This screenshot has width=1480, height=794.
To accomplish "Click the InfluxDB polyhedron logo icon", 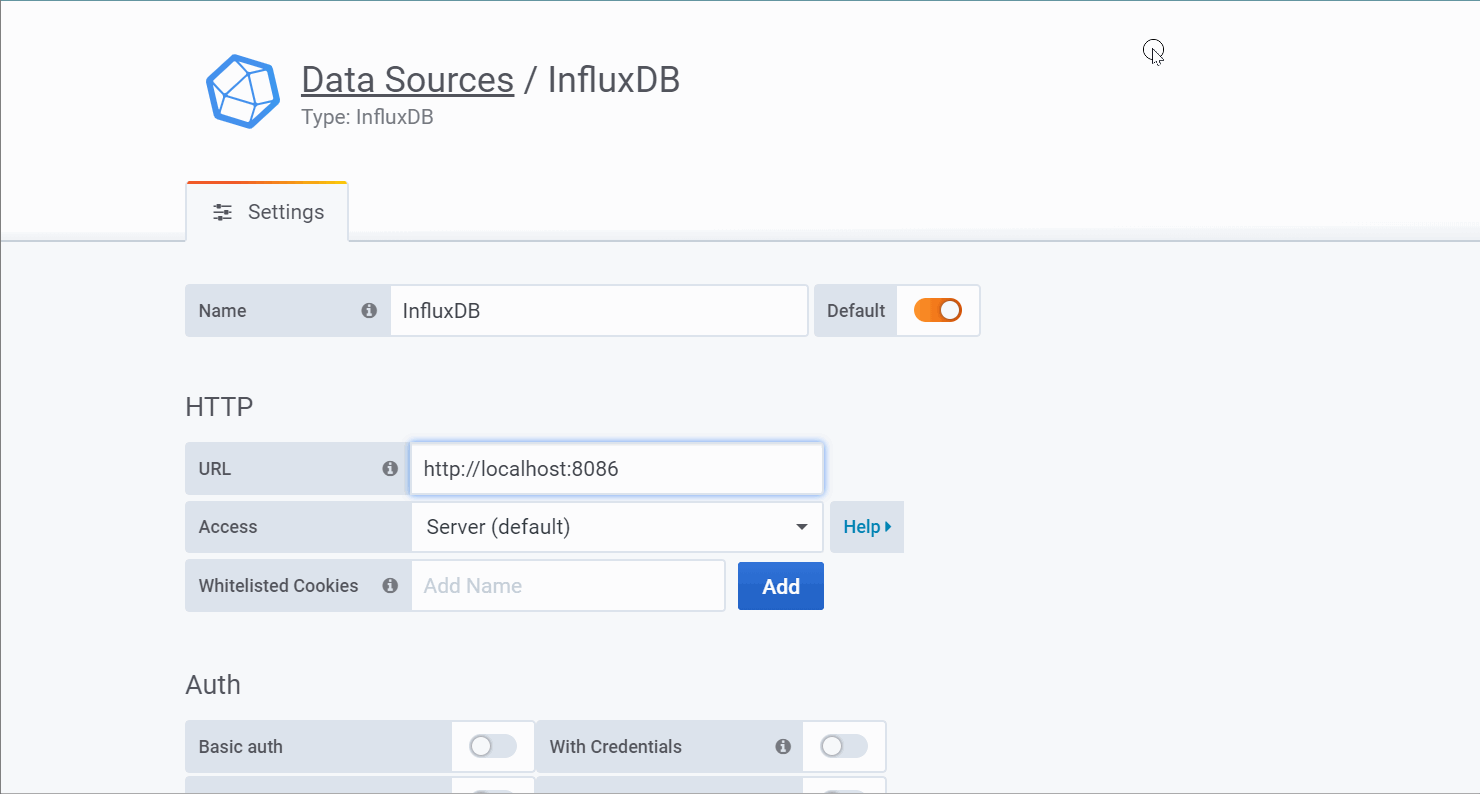I will tap(243, 92).
